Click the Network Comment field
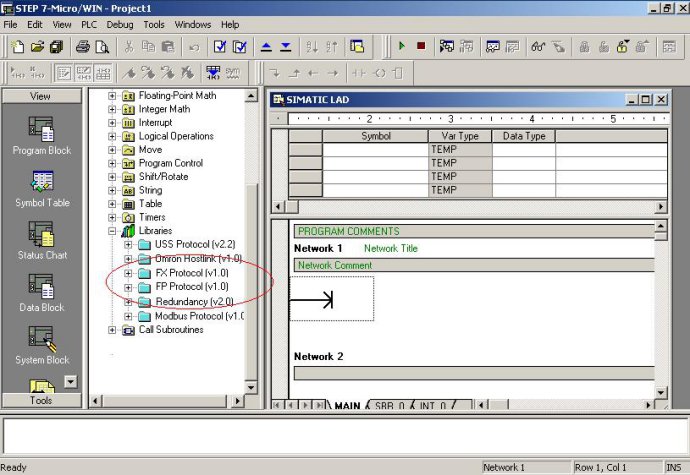This screenshot has height=475, width=690. click(474, 265)
